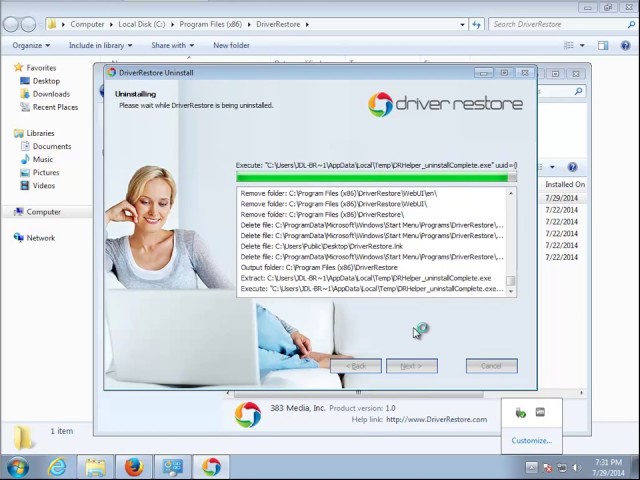Click the taskbar clock showing 7:31 PM
Viewport: 640px width, 480px height.
(608, 467)
